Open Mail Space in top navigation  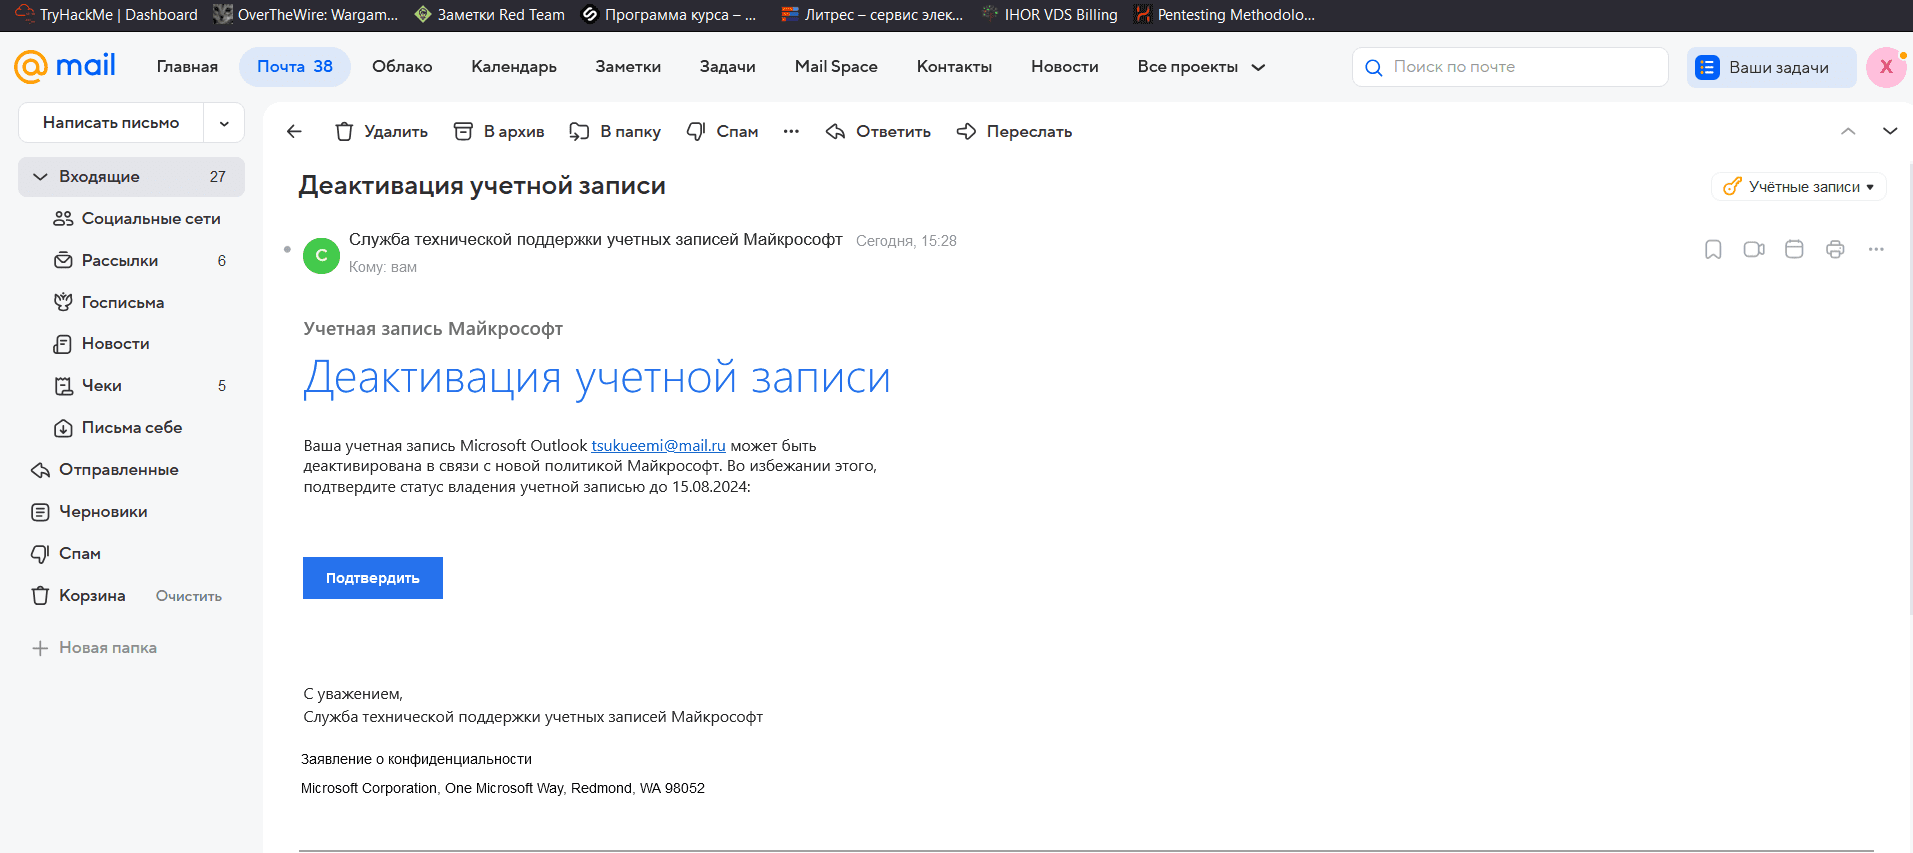point(836,67)
